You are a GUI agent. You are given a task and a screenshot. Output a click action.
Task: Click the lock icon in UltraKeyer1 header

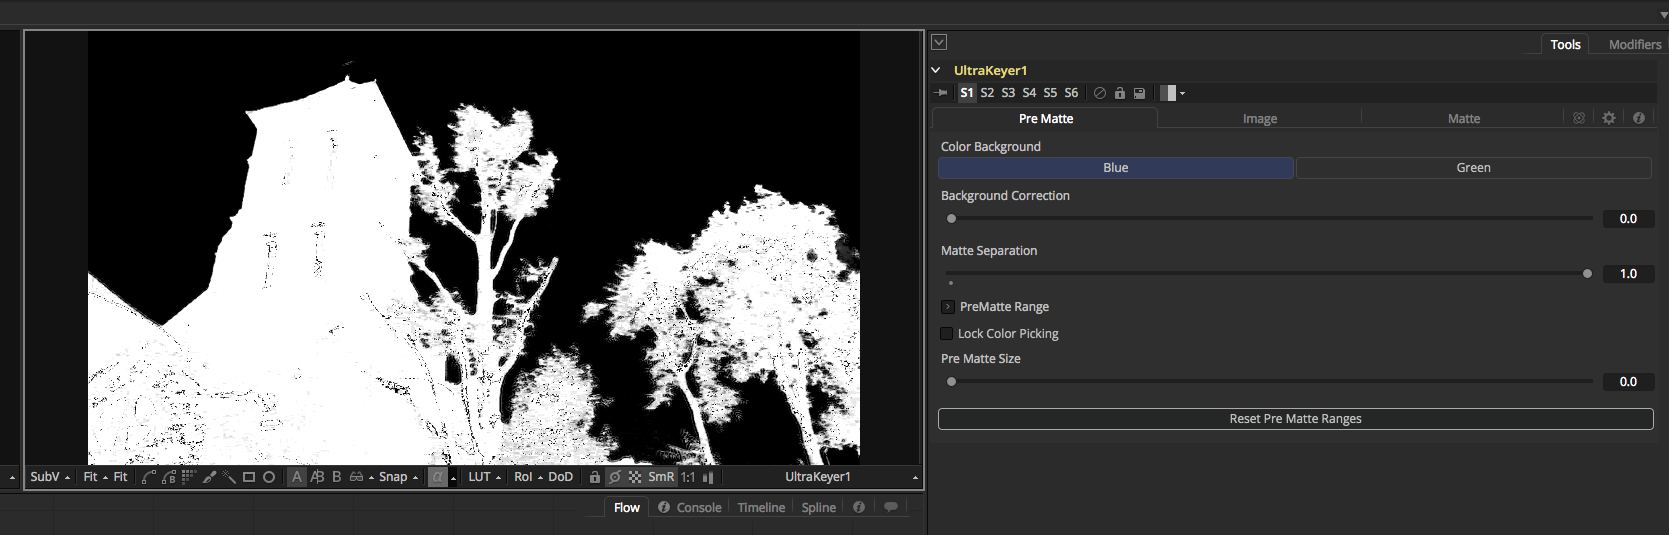1120,93
